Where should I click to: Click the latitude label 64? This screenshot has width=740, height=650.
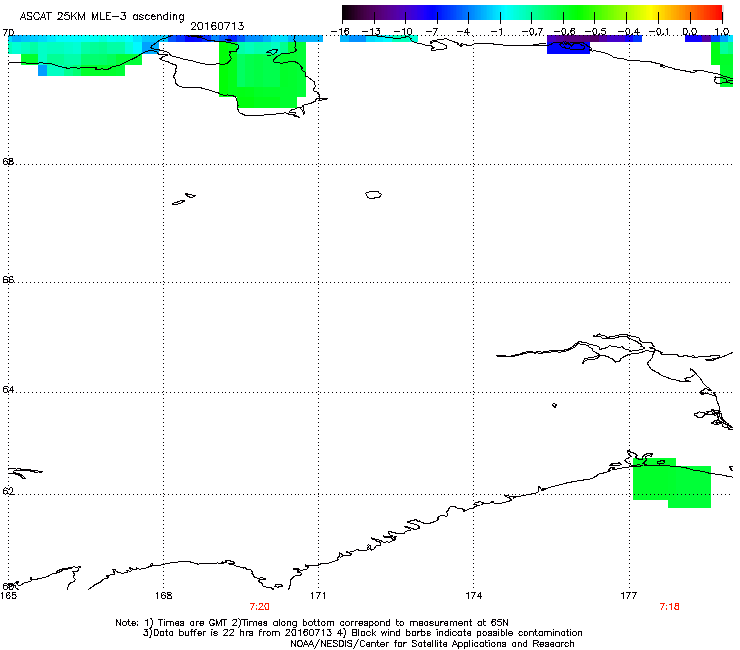click(8, 390)
